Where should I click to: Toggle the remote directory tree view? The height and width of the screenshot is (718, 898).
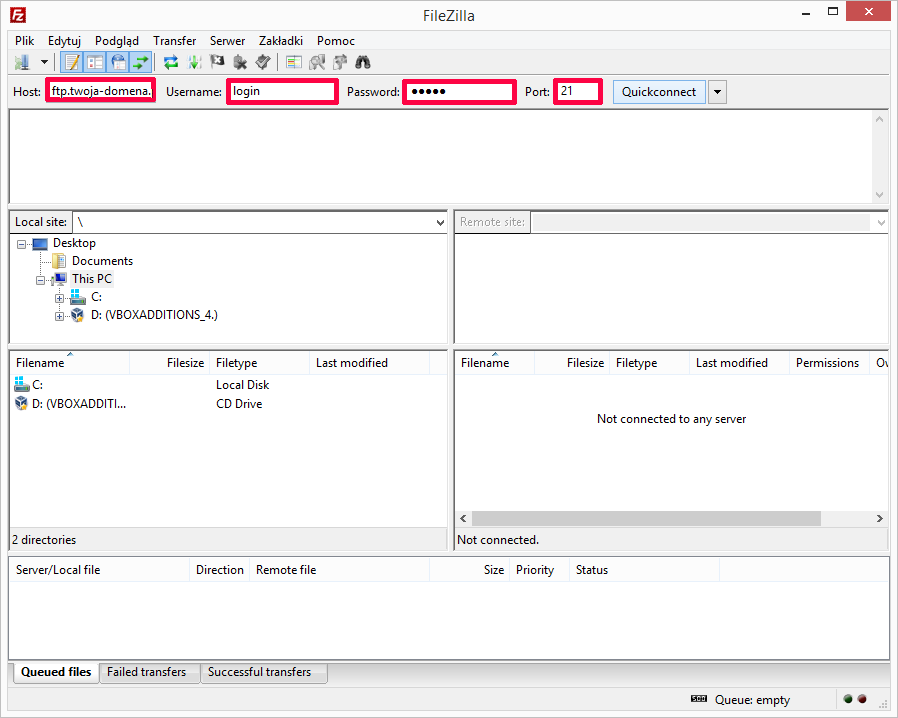tap(118, 62)
